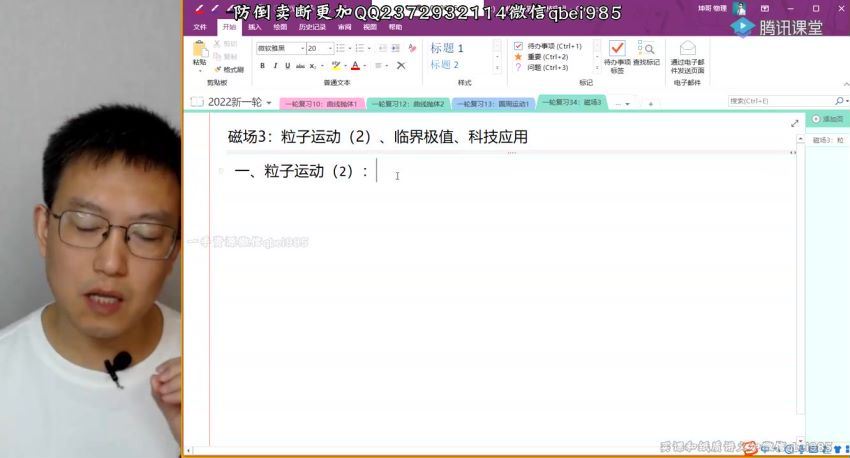Click the large To Do Tag button
Viewport: 850px width, 458px height.
(x=617, y=56)
